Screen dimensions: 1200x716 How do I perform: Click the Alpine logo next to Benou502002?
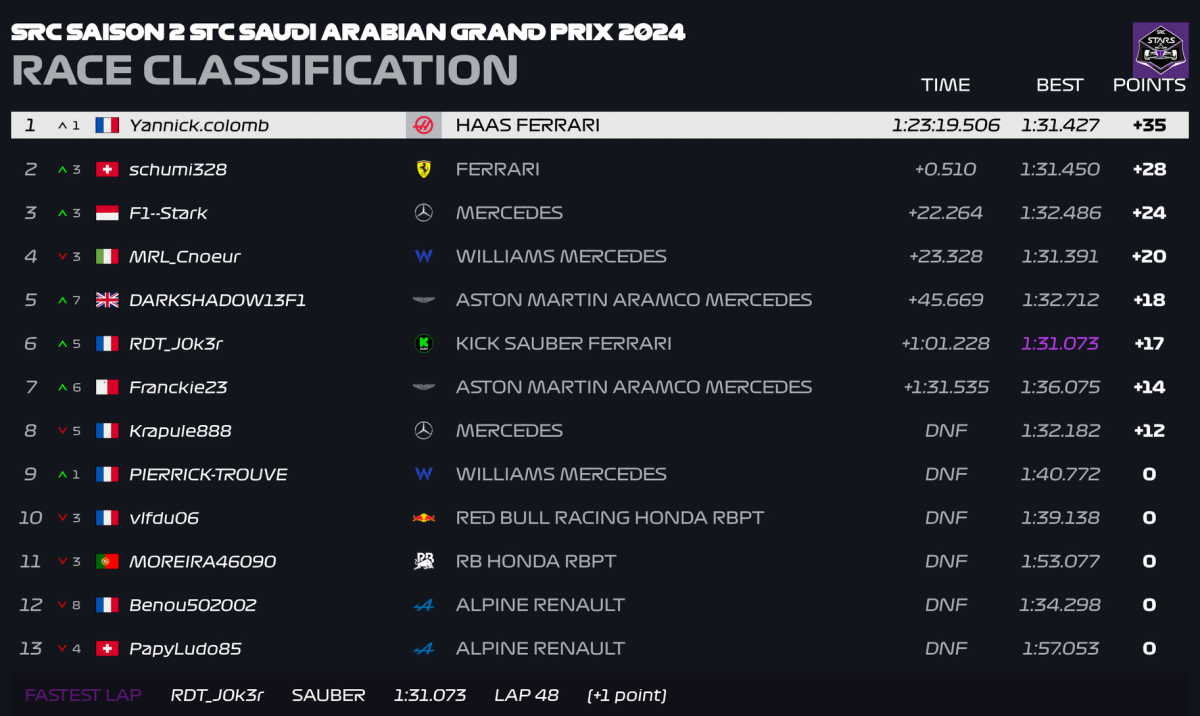coord(423,605)
